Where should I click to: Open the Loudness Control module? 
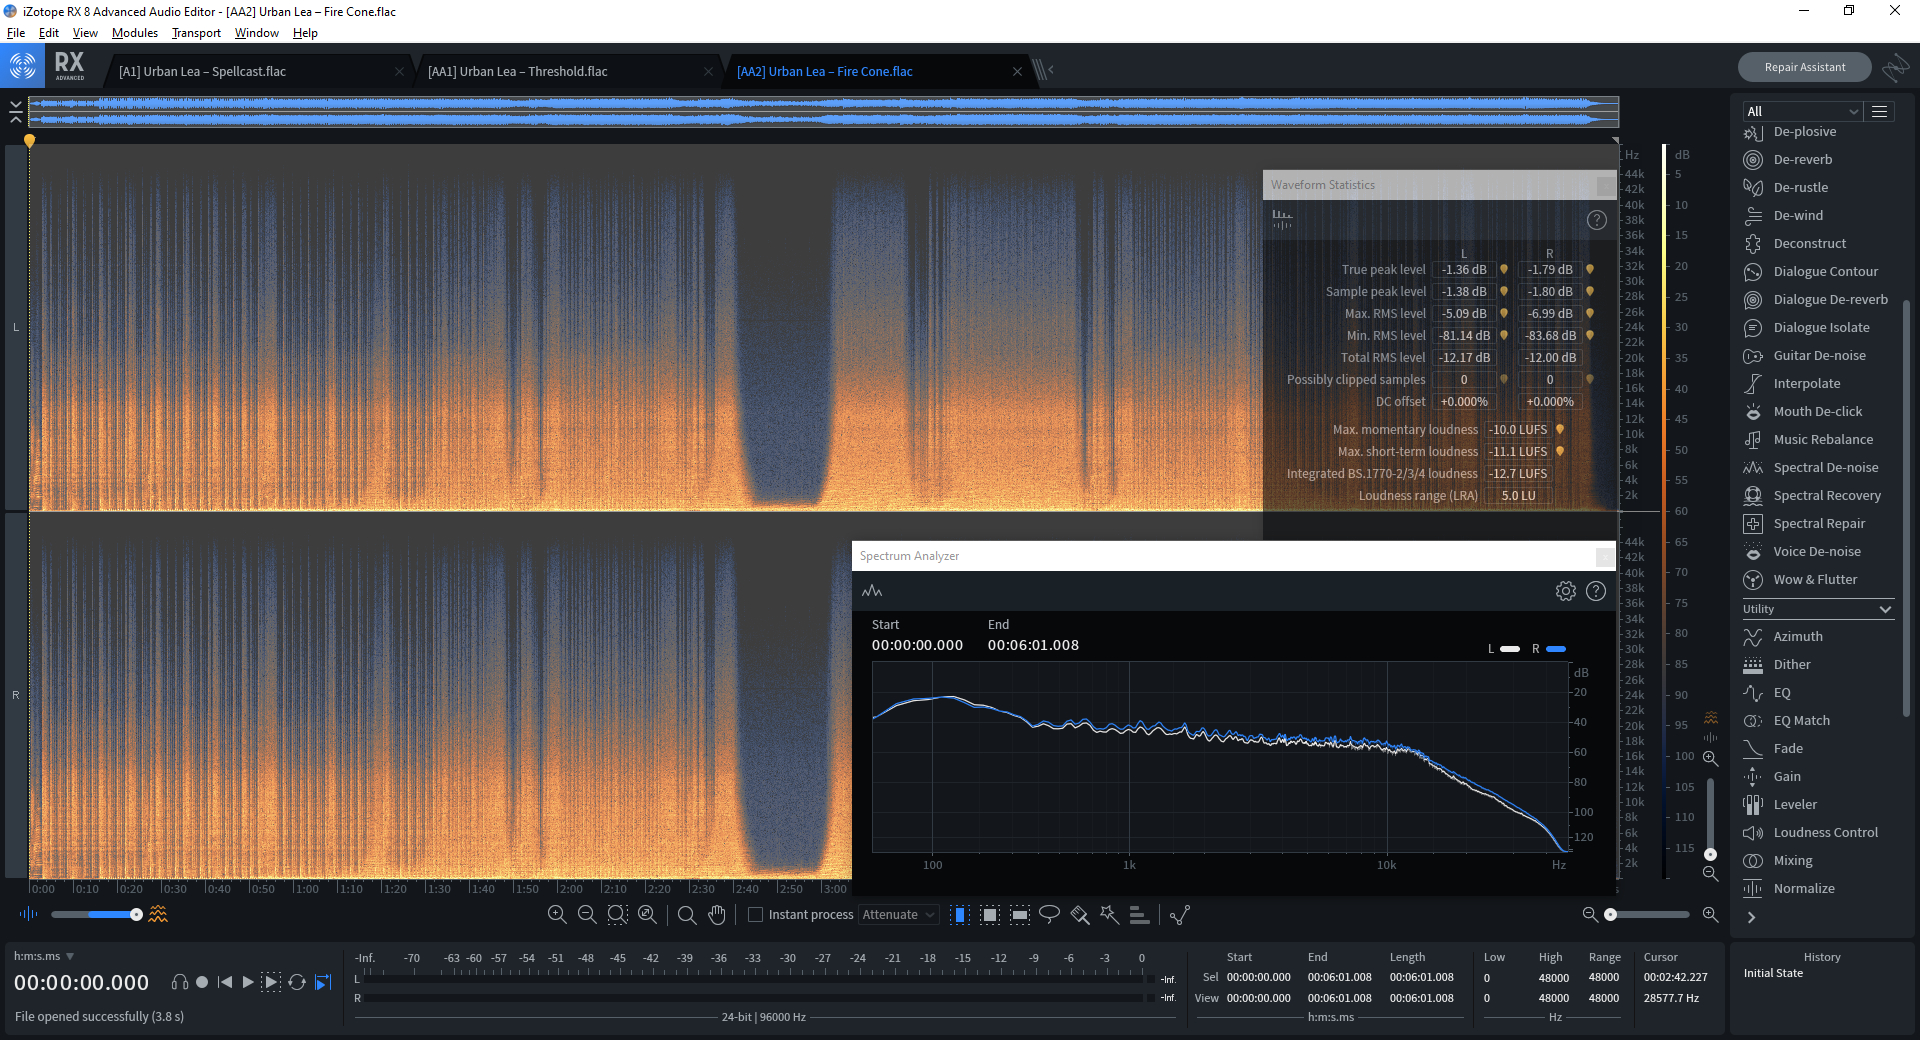(1825, 833)
